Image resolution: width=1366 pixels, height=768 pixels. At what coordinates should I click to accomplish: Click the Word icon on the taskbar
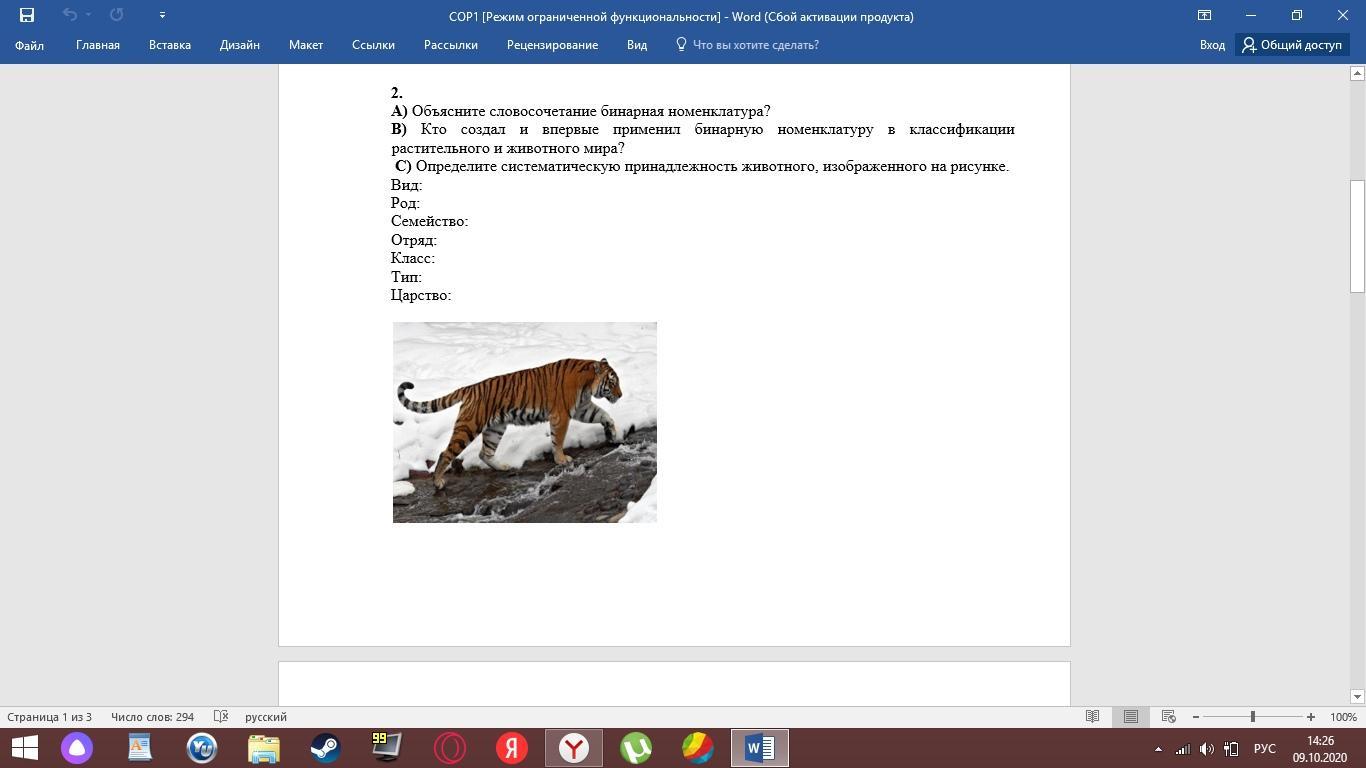pos(760,748)
